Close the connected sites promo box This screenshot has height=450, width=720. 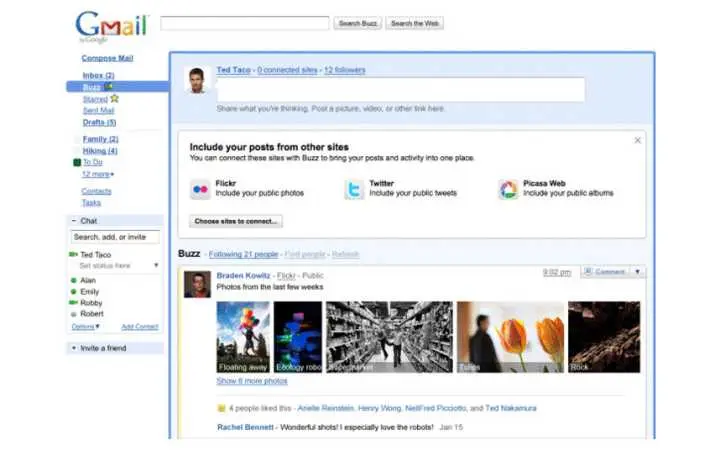(x=637, y=141)
